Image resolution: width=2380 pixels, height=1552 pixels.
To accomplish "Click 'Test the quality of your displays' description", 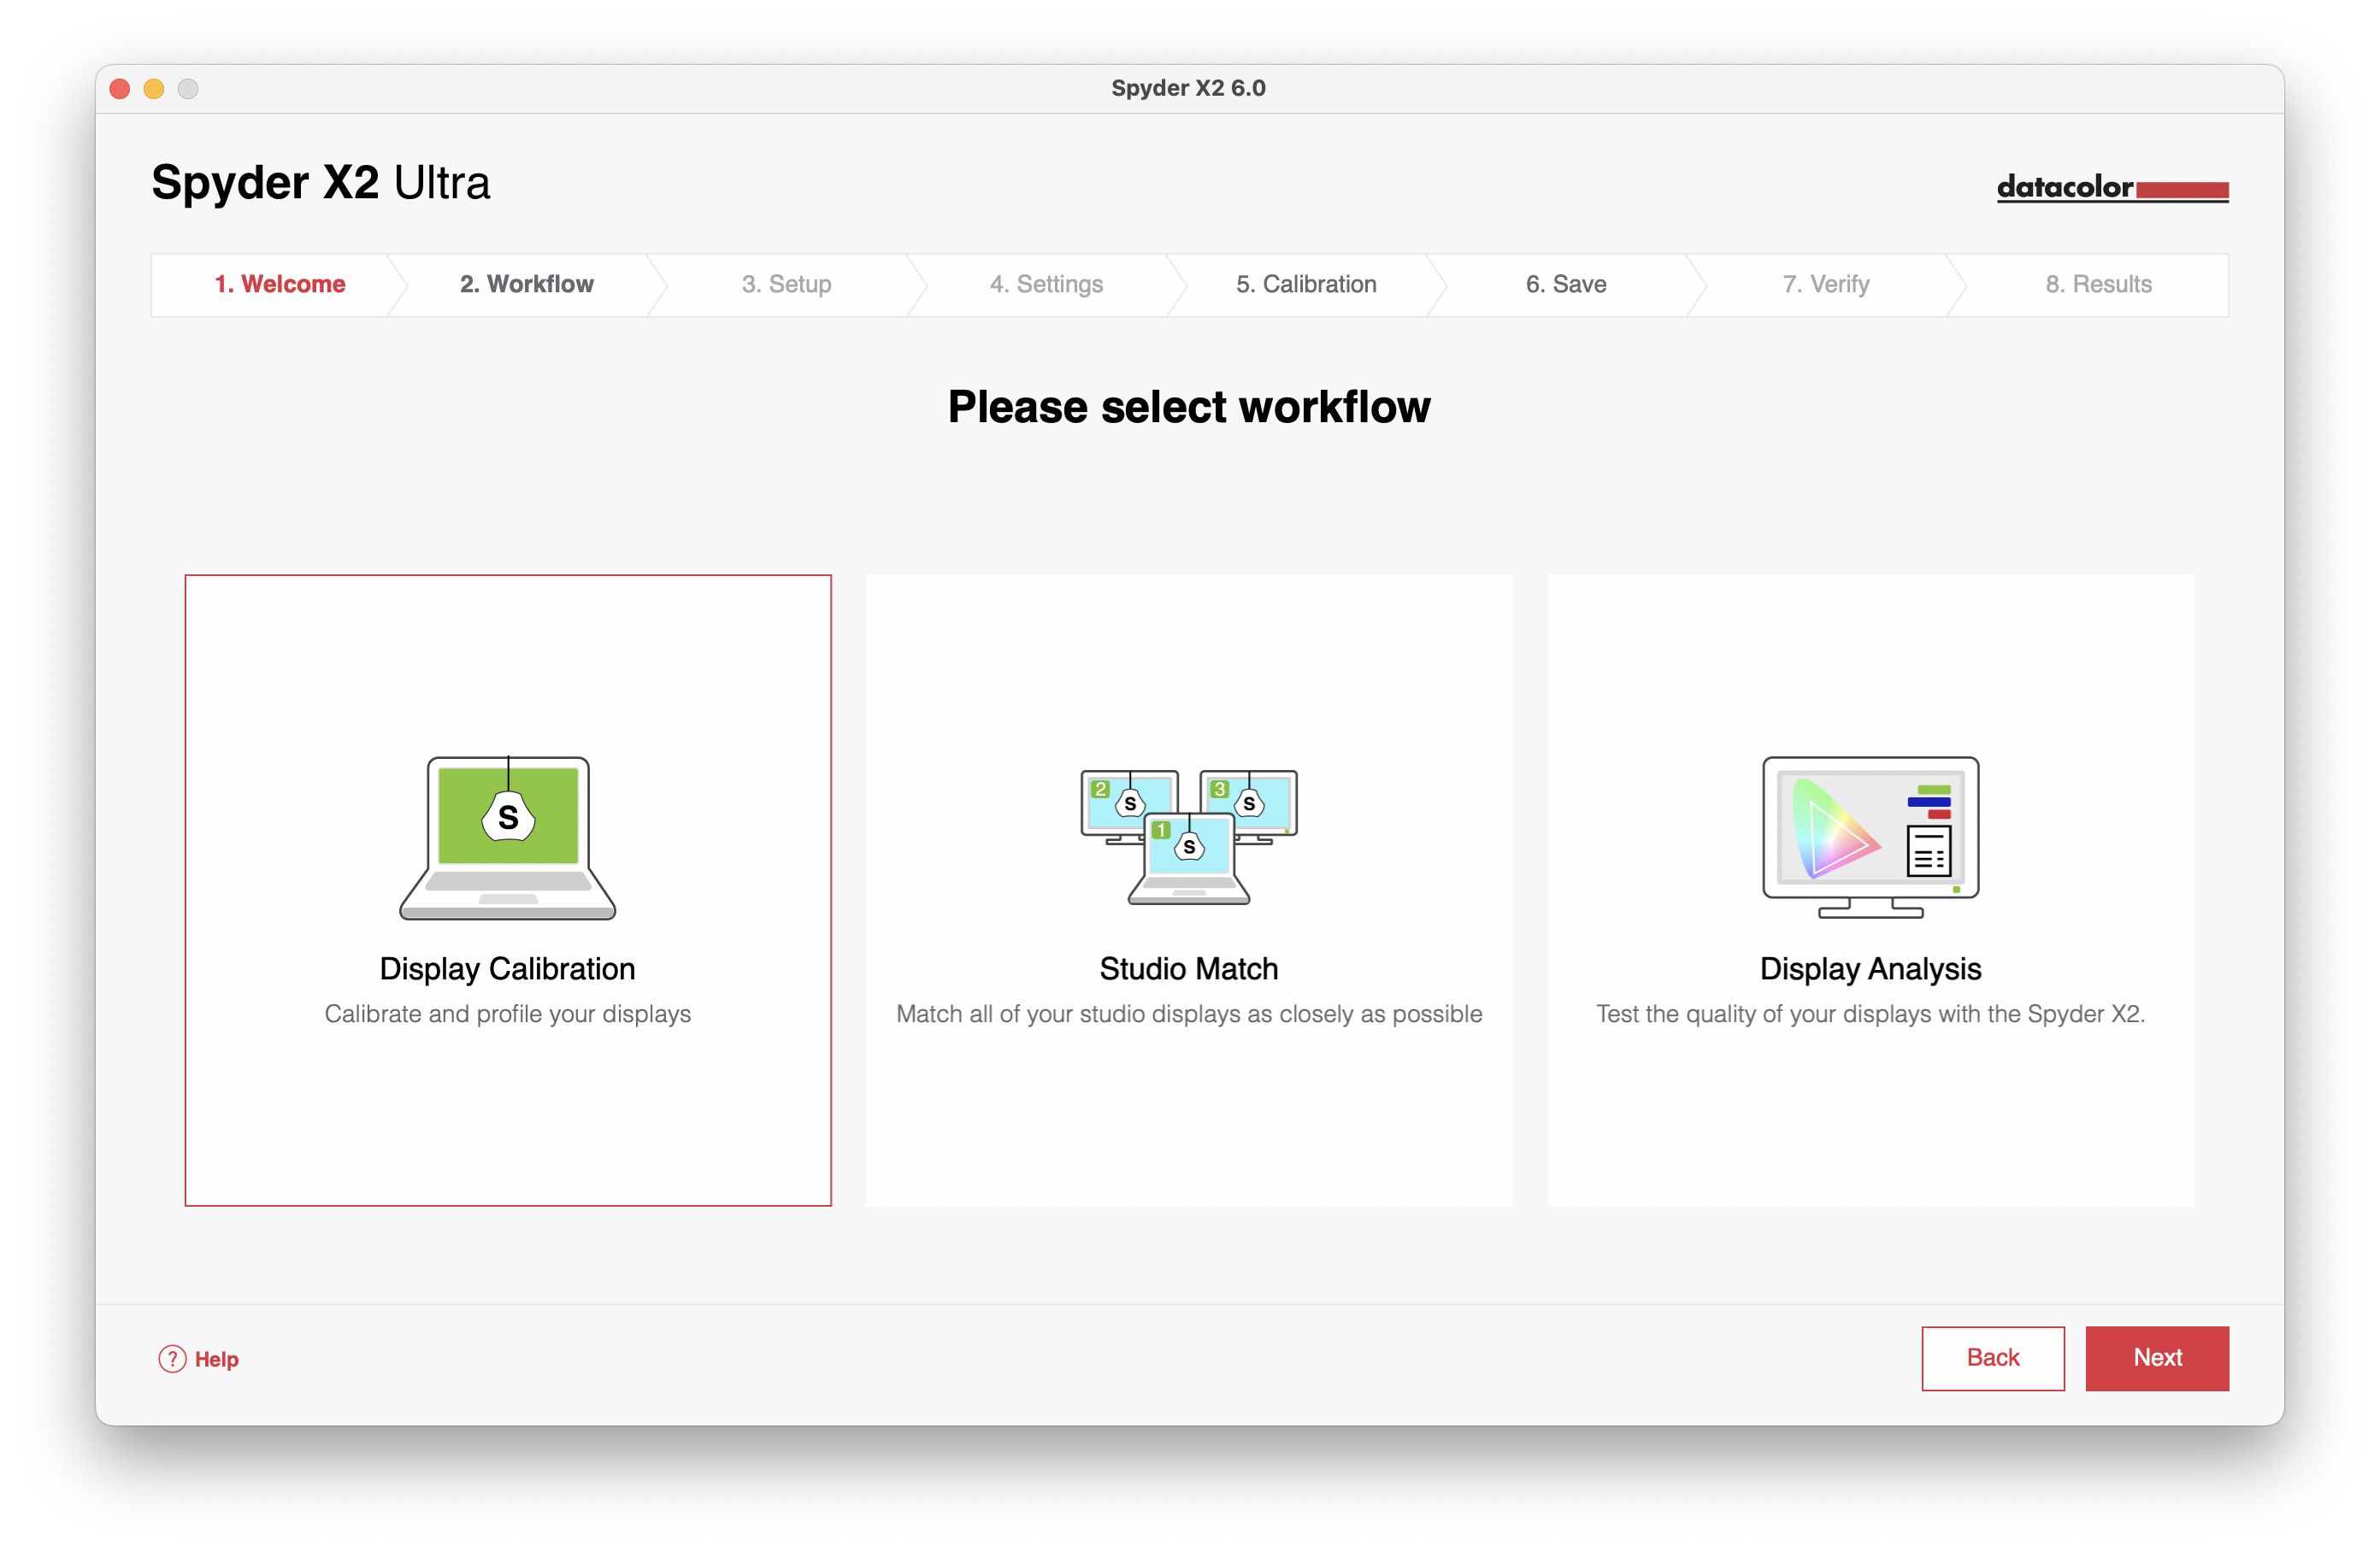I will [x=1870, y=1013].
